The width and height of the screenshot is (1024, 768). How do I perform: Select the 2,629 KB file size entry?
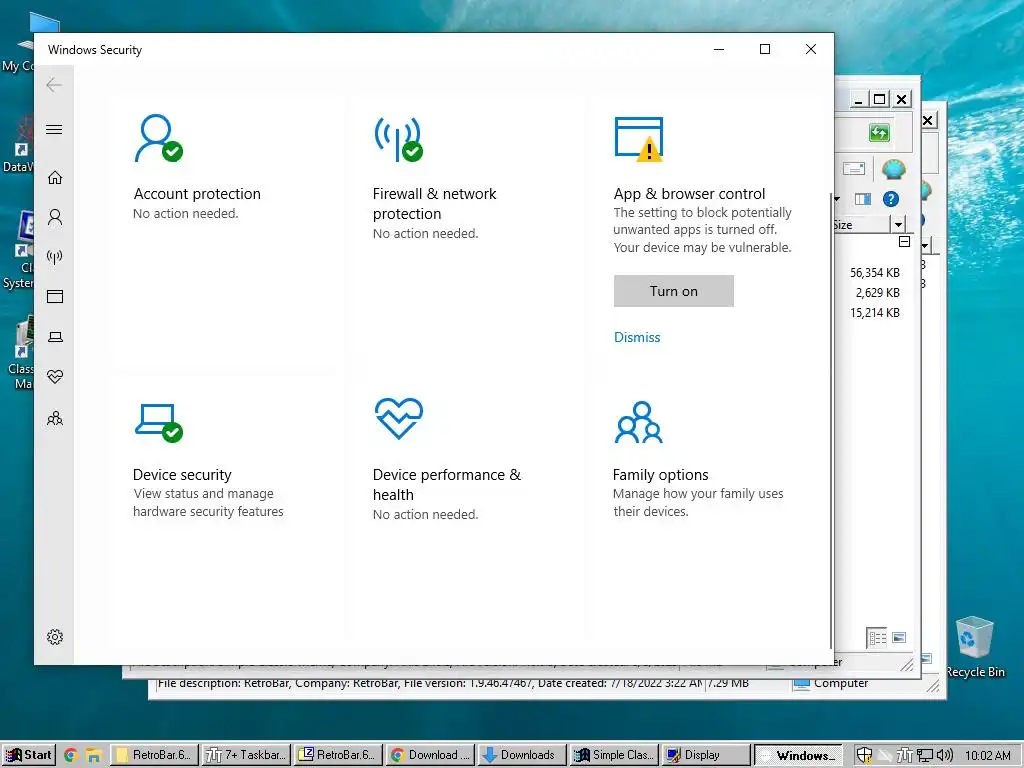coord(878,293)
